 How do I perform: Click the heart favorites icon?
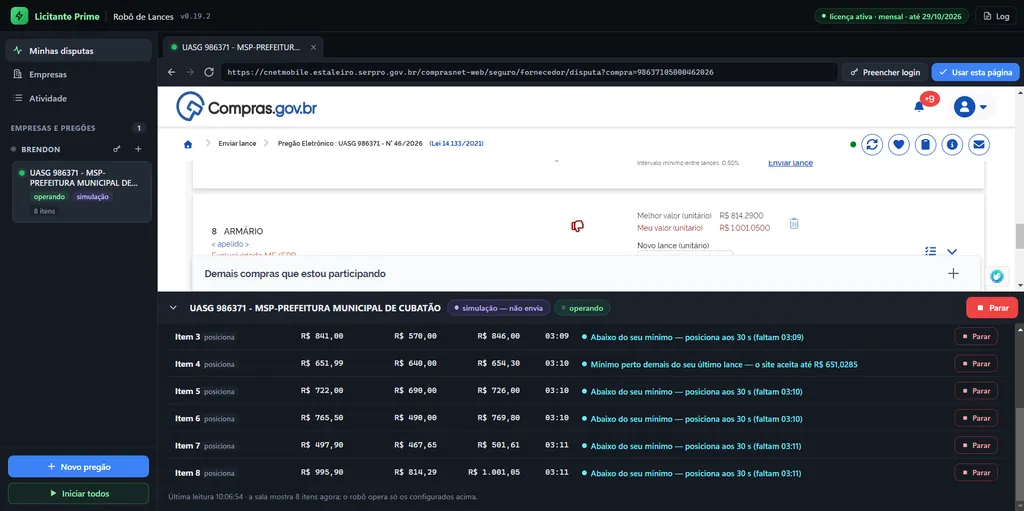click(x=899, y=144)
